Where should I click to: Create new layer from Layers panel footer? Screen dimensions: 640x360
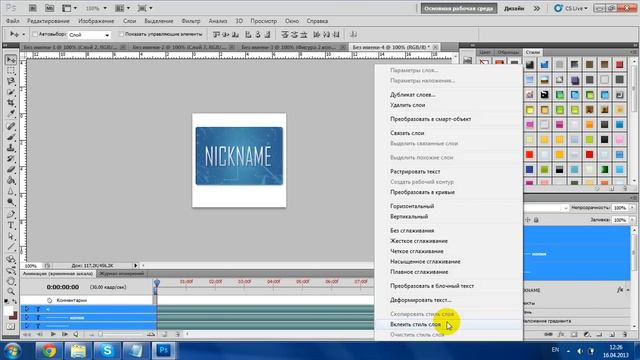tap(612, 334)
